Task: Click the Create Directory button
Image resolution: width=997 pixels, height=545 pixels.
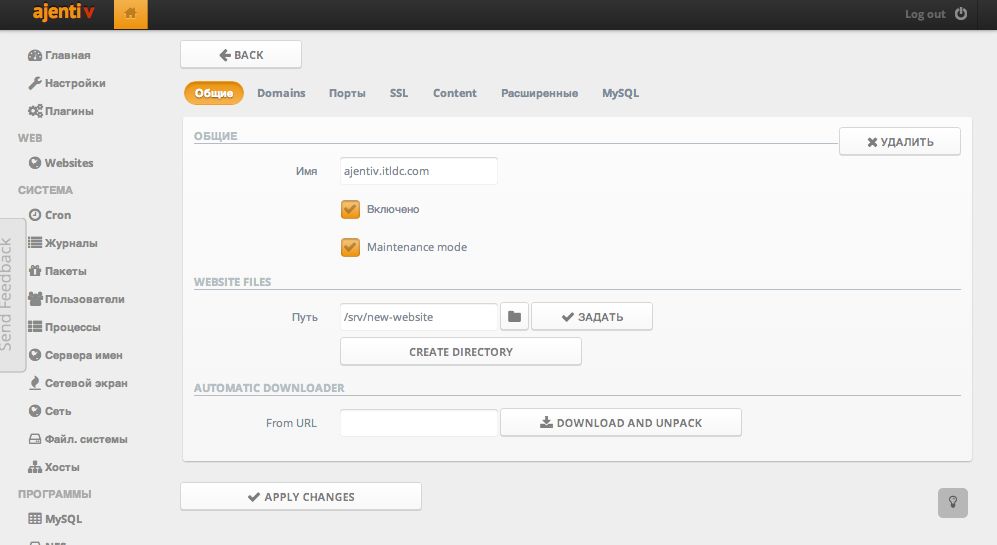Action: coord(461,352)
